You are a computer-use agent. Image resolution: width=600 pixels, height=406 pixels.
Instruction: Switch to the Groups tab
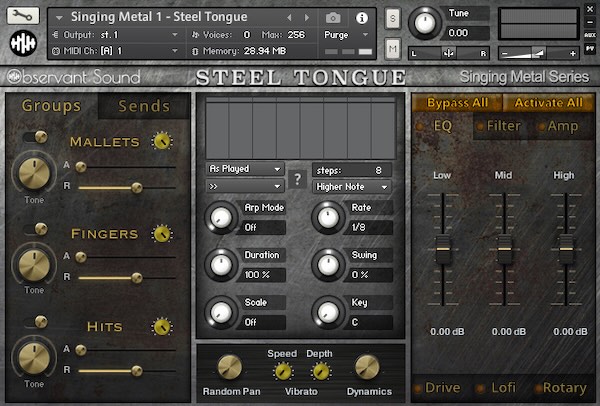51,106
